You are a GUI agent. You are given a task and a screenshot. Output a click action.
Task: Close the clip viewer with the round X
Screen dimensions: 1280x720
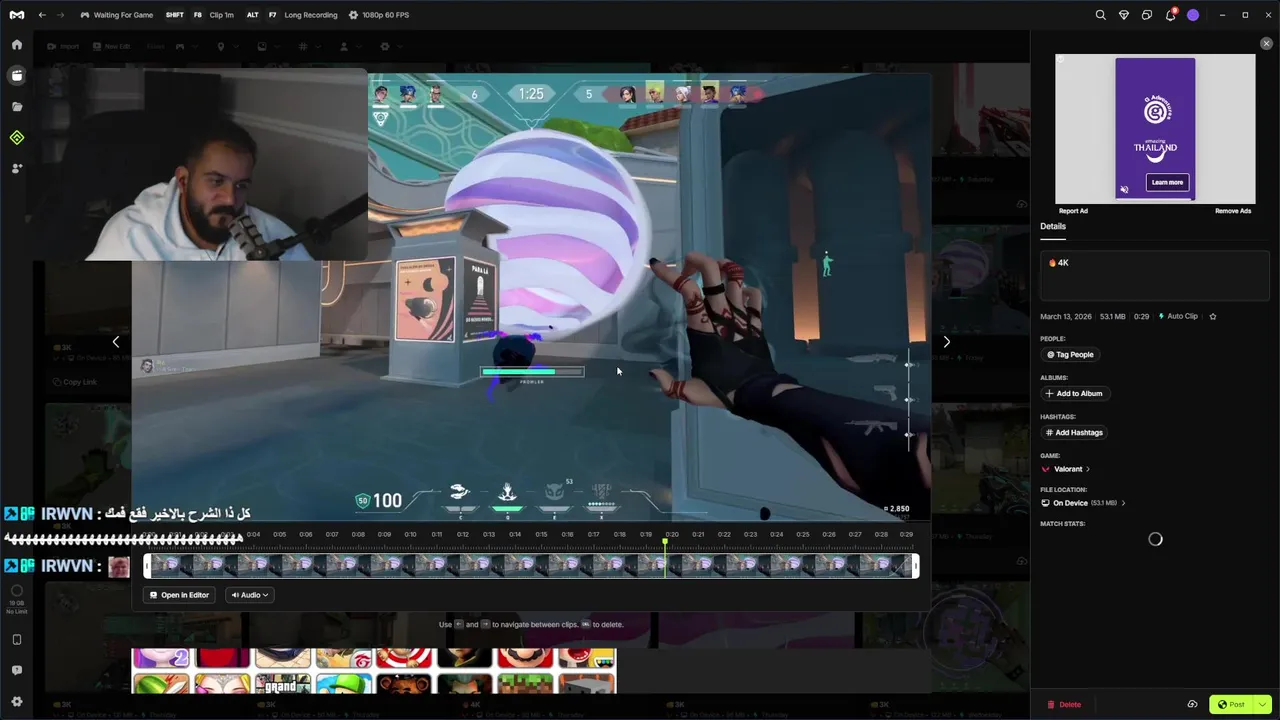point(1266,44)
